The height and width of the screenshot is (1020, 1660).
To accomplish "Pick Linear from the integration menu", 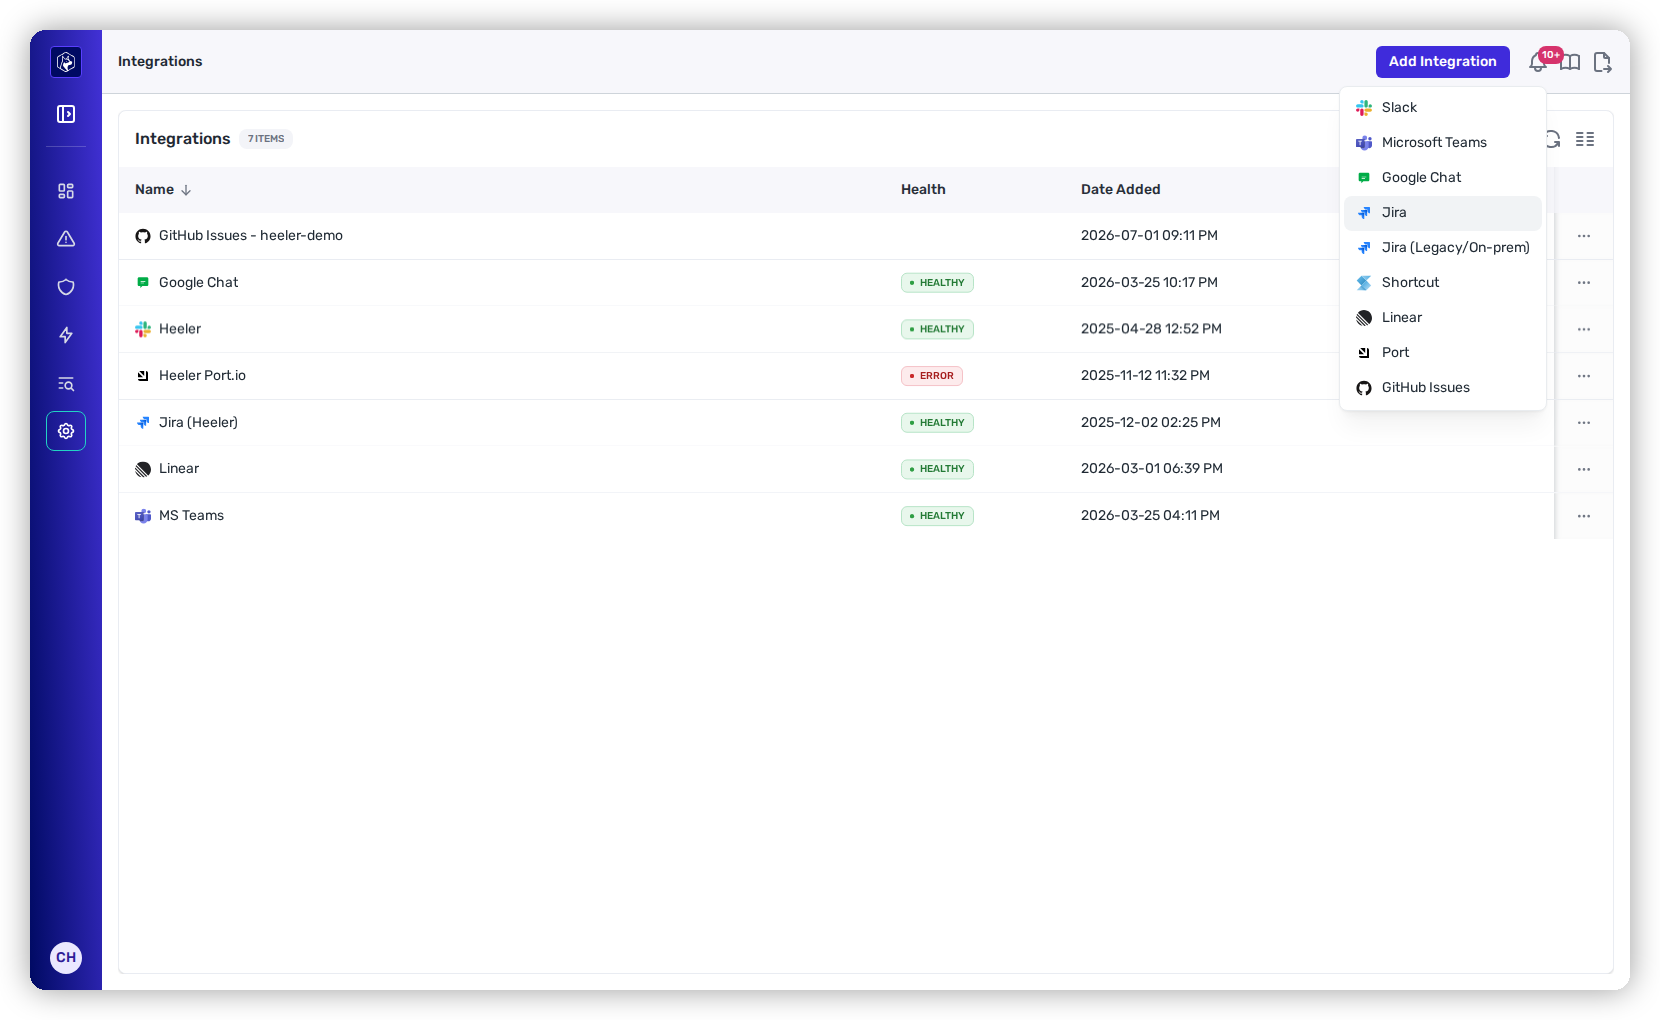I will 1443,318.
